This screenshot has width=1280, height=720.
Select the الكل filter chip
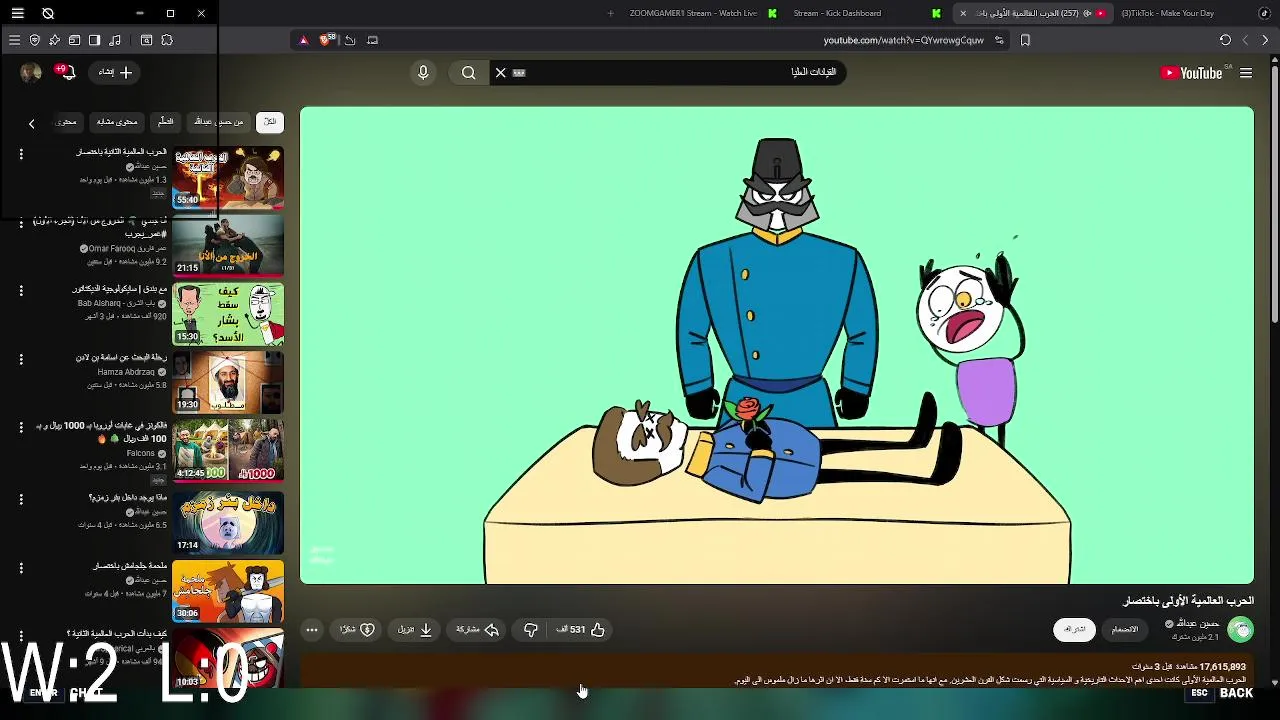[x=270, y=121]
